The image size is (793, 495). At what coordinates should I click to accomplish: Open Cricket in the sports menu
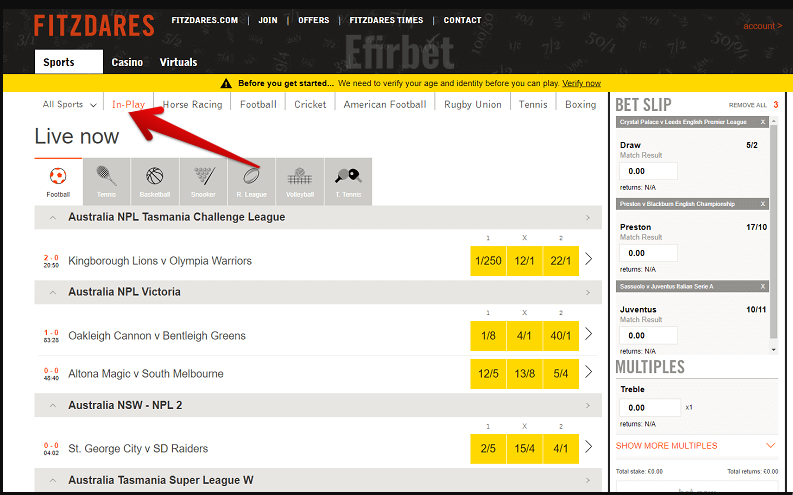click(310, 104)
